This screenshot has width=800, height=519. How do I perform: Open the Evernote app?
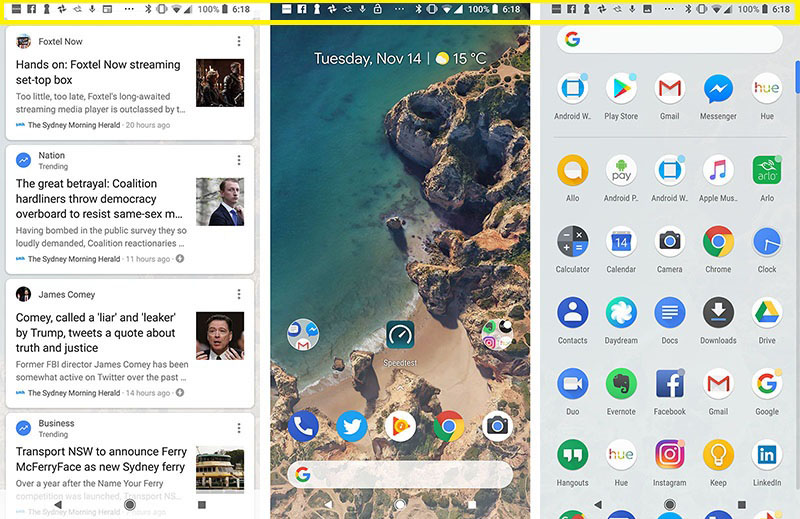coord(621,384)
